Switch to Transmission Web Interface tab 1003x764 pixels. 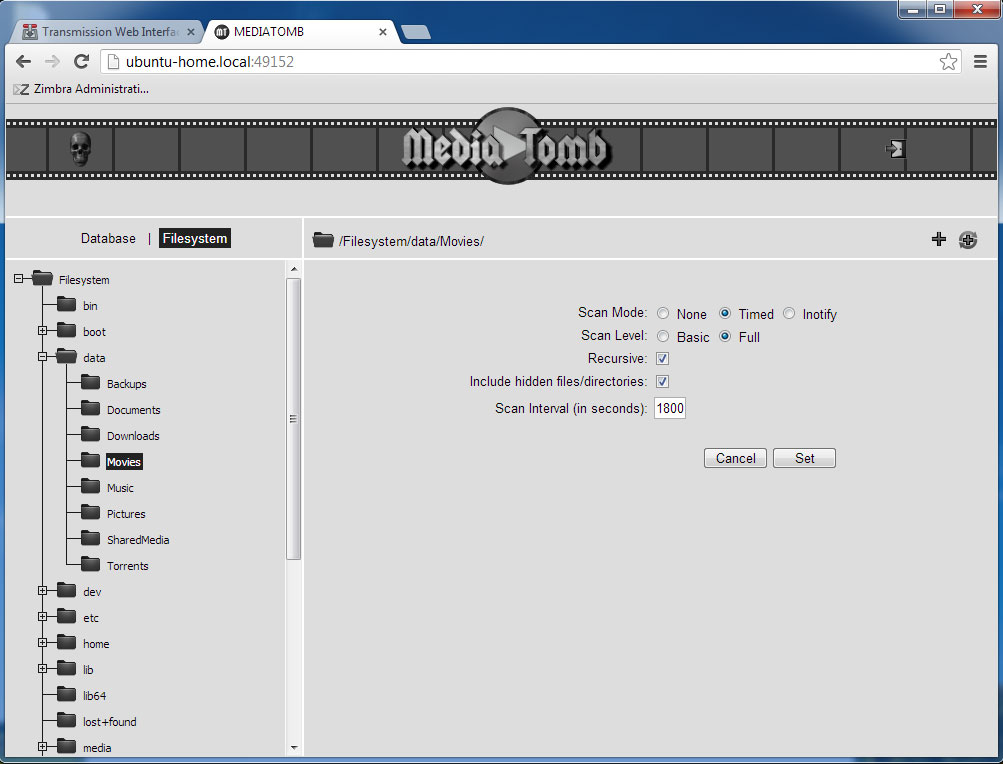click(109, 31)
